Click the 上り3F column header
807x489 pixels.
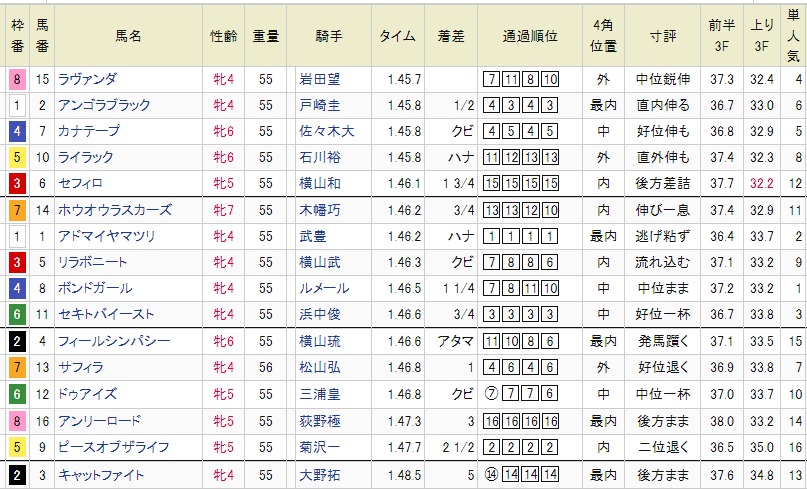(x=762, y=35)
